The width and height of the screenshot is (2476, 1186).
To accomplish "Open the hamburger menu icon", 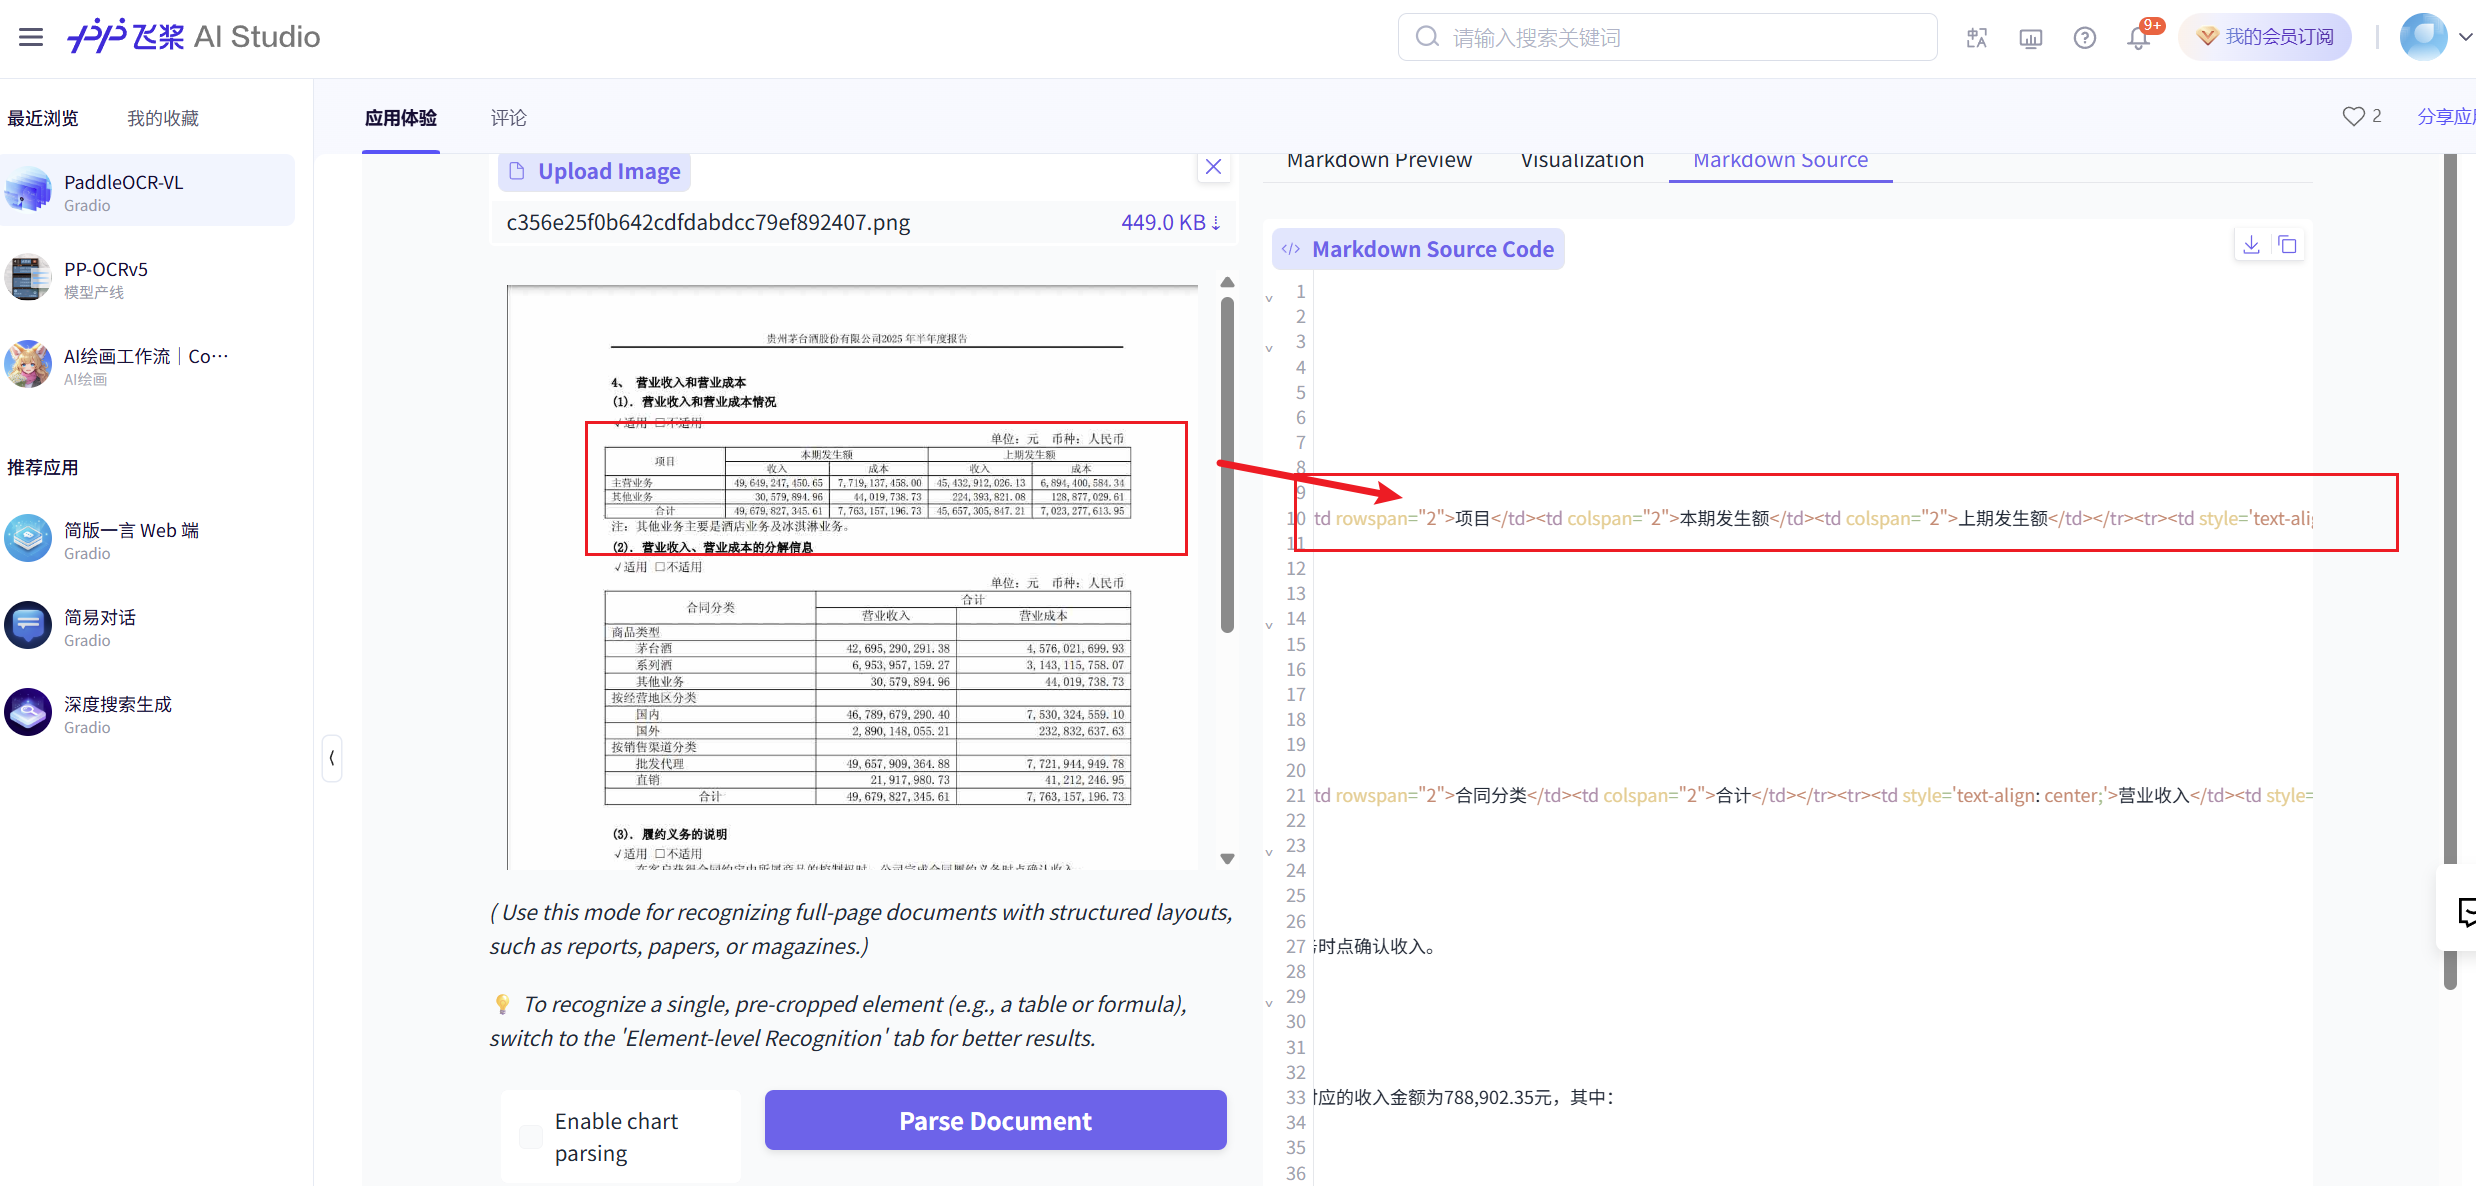I will [31, 37].
